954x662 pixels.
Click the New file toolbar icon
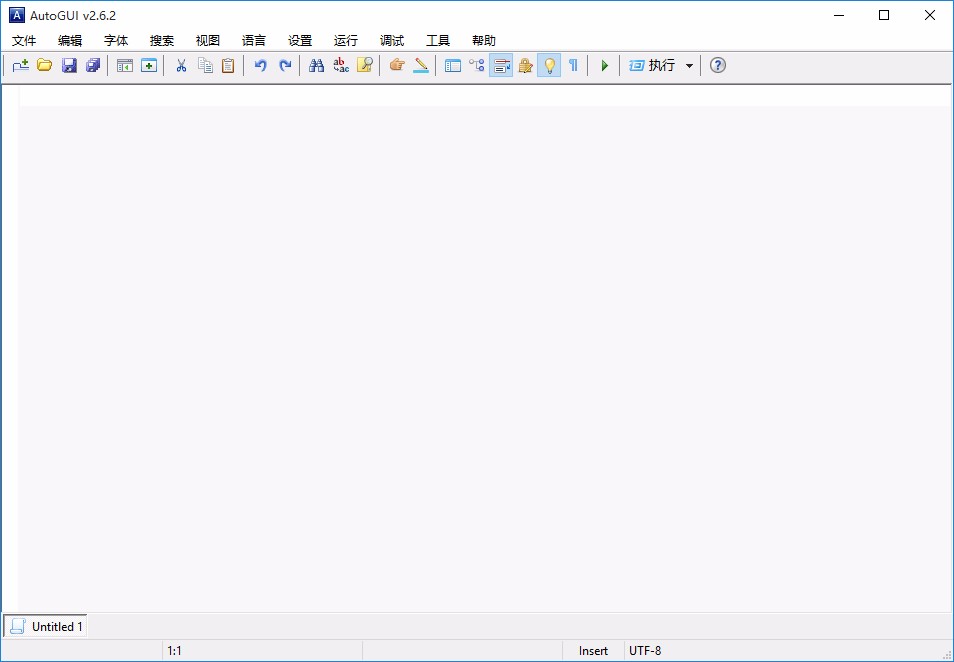pyautogui.click(x=21, y=65)
